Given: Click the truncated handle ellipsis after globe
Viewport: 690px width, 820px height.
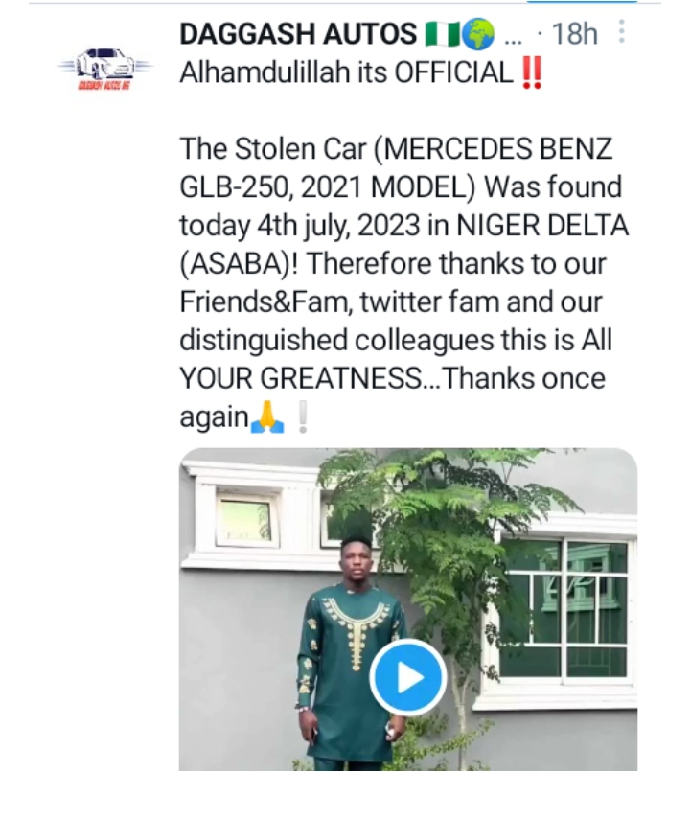Looking at the screenshot, I should click(513, 36).
